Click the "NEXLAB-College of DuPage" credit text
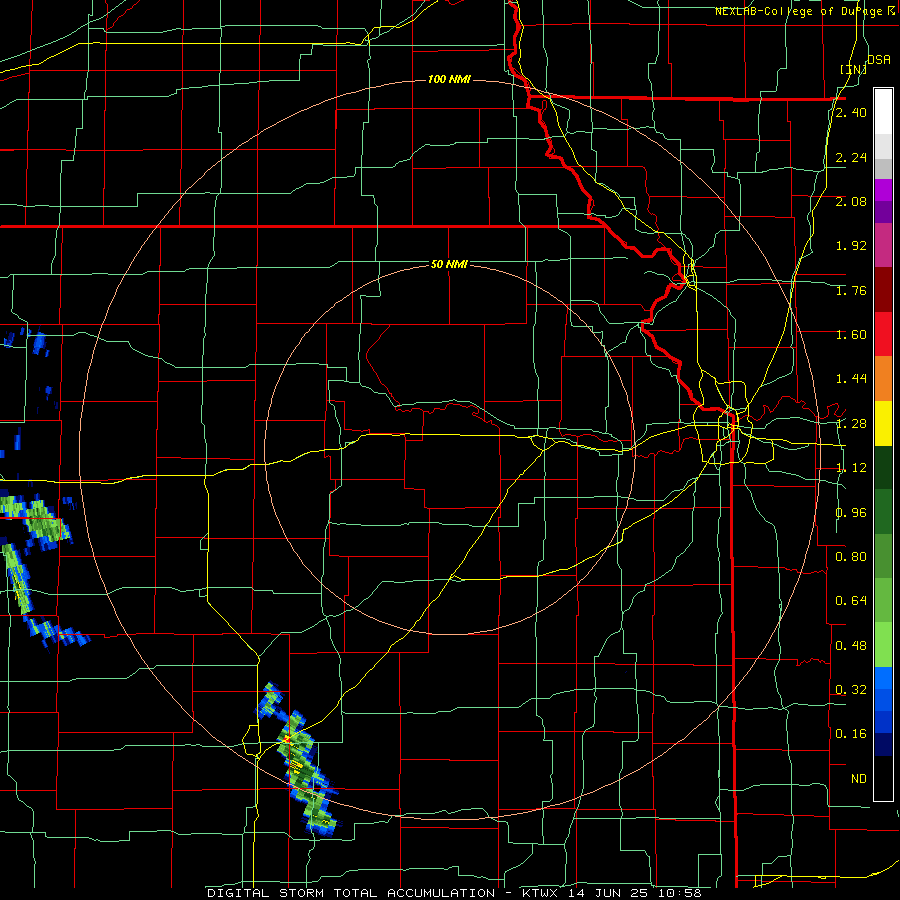This screenshot has width=900, height=900. click(798, 11)
